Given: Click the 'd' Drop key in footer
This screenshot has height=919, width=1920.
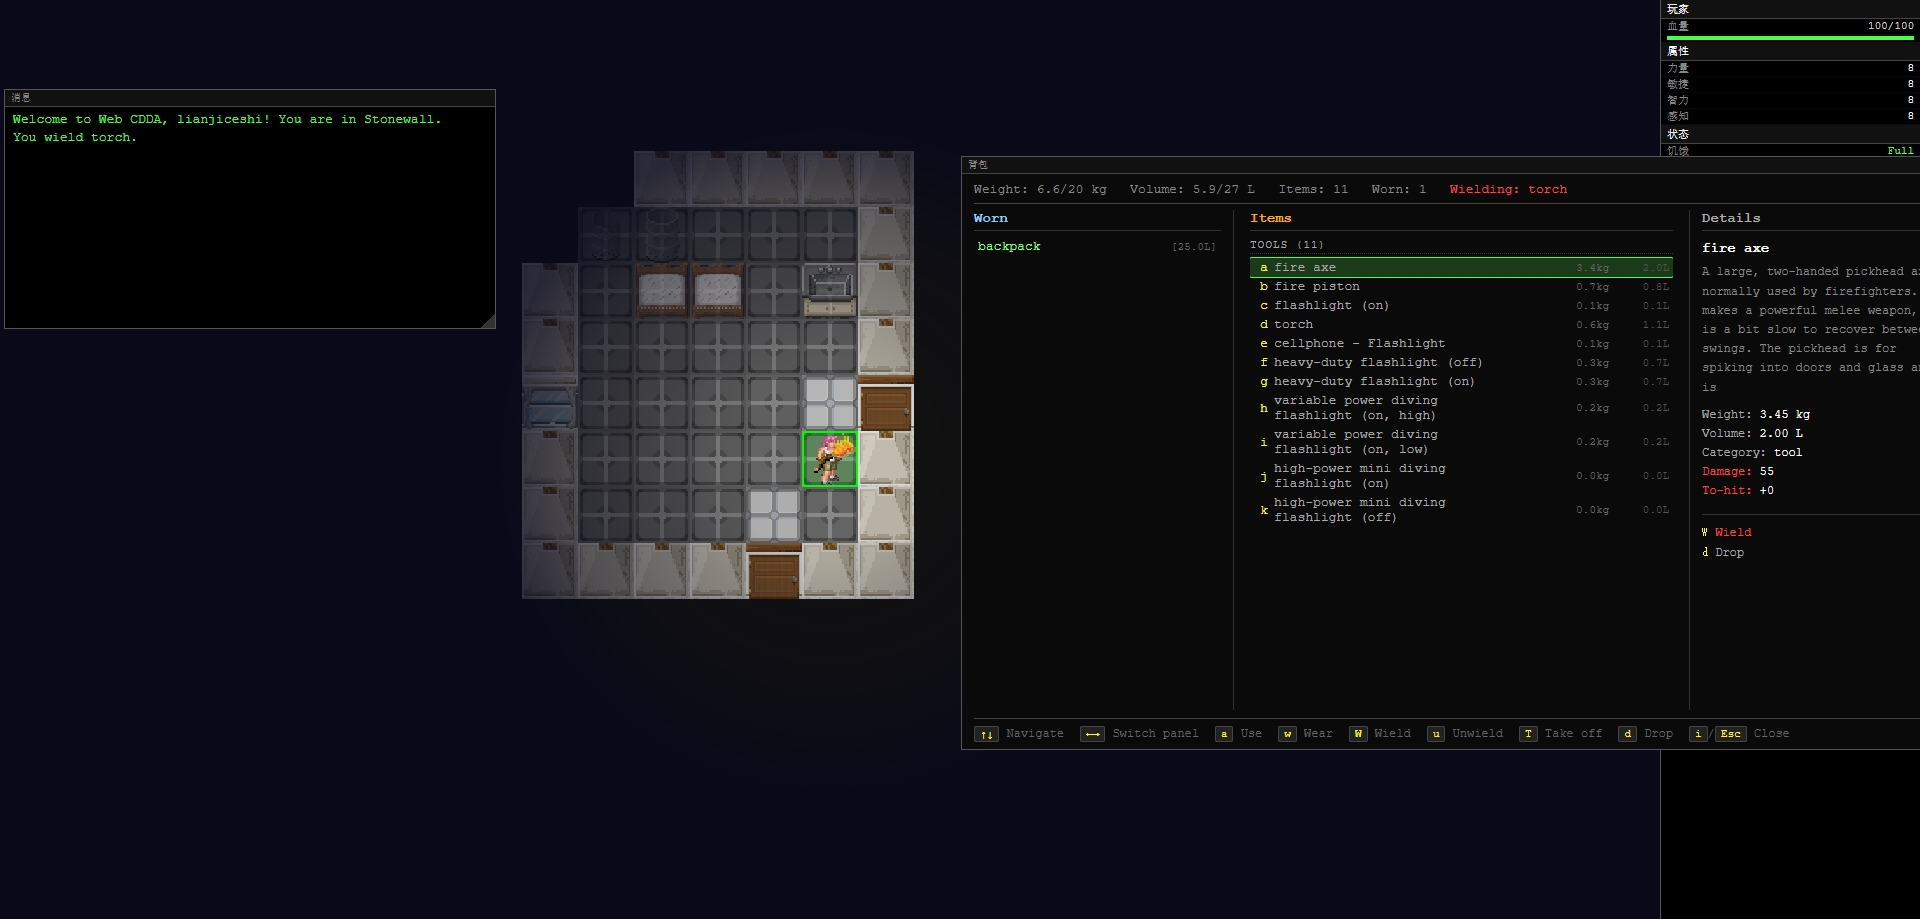Looking at the screenshot, I should (x=1628, y=734).
